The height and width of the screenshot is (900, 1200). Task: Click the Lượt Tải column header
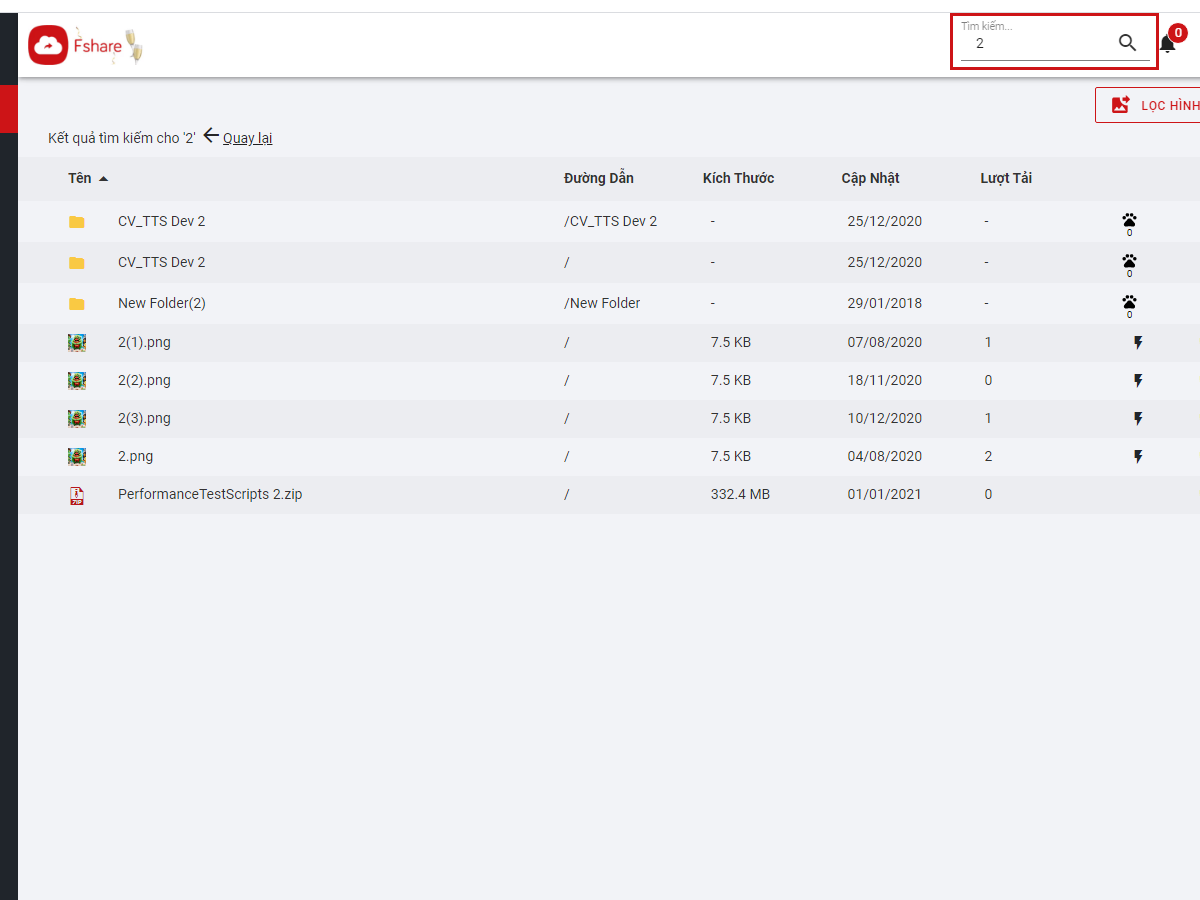[1005, 178]
